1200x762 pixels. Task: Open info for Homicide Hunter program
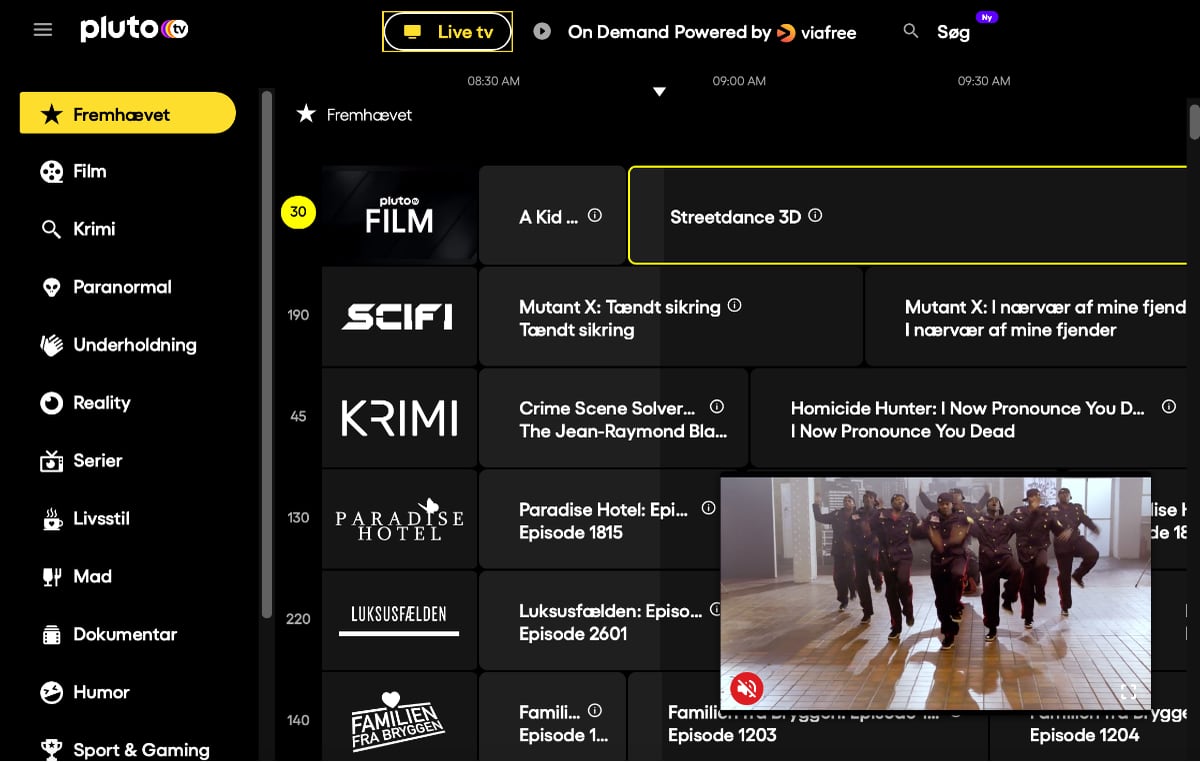coord(1168,407)
